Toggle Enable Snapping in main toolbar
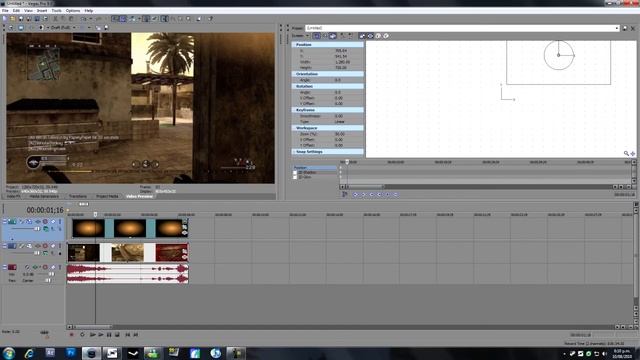 115,19
